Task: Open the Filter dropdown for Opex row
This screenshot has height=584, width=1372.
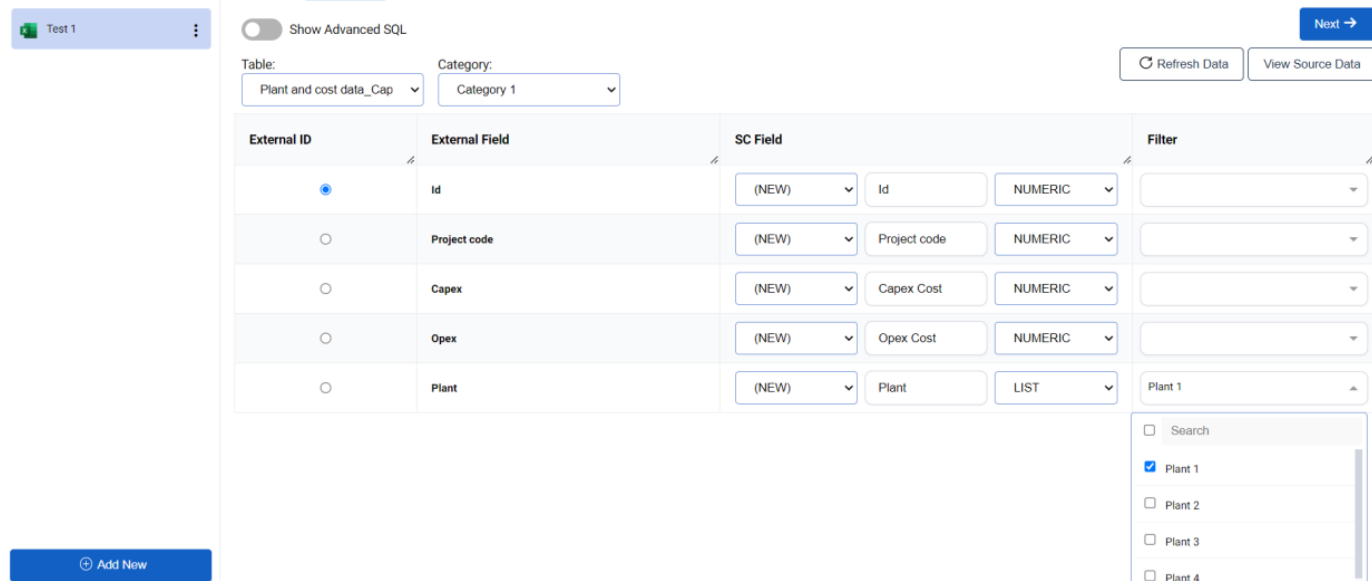Action: [x=1253, y=338]
